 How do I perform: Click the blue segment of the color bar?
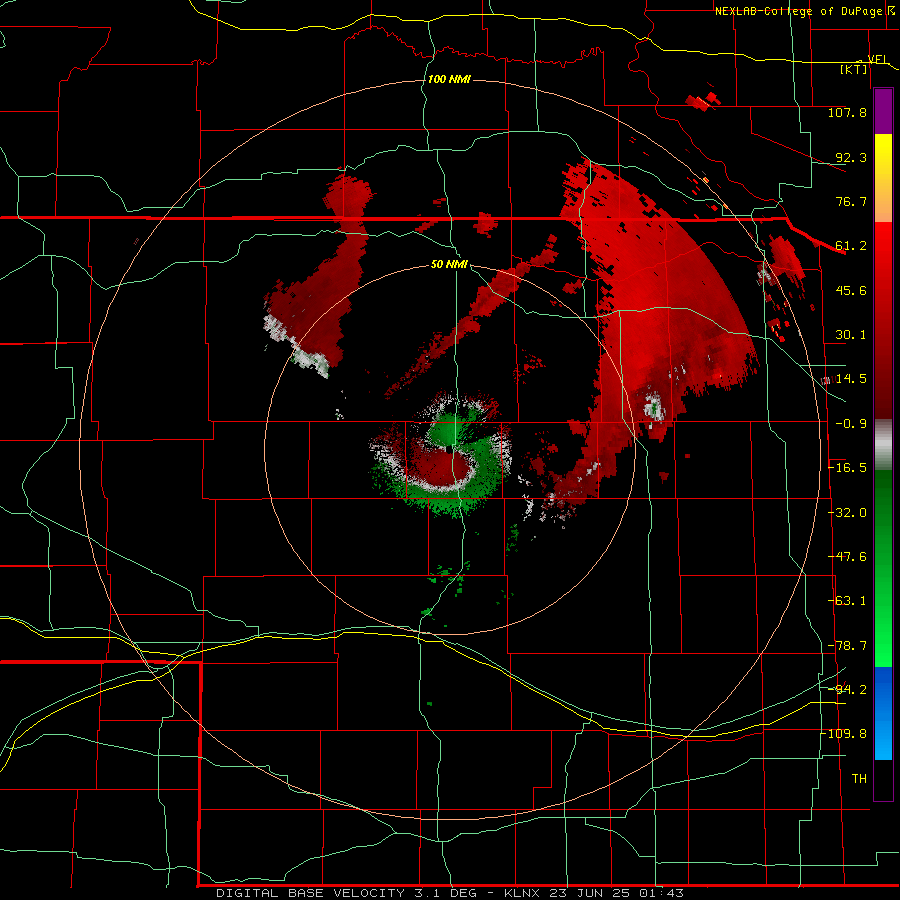883,713
